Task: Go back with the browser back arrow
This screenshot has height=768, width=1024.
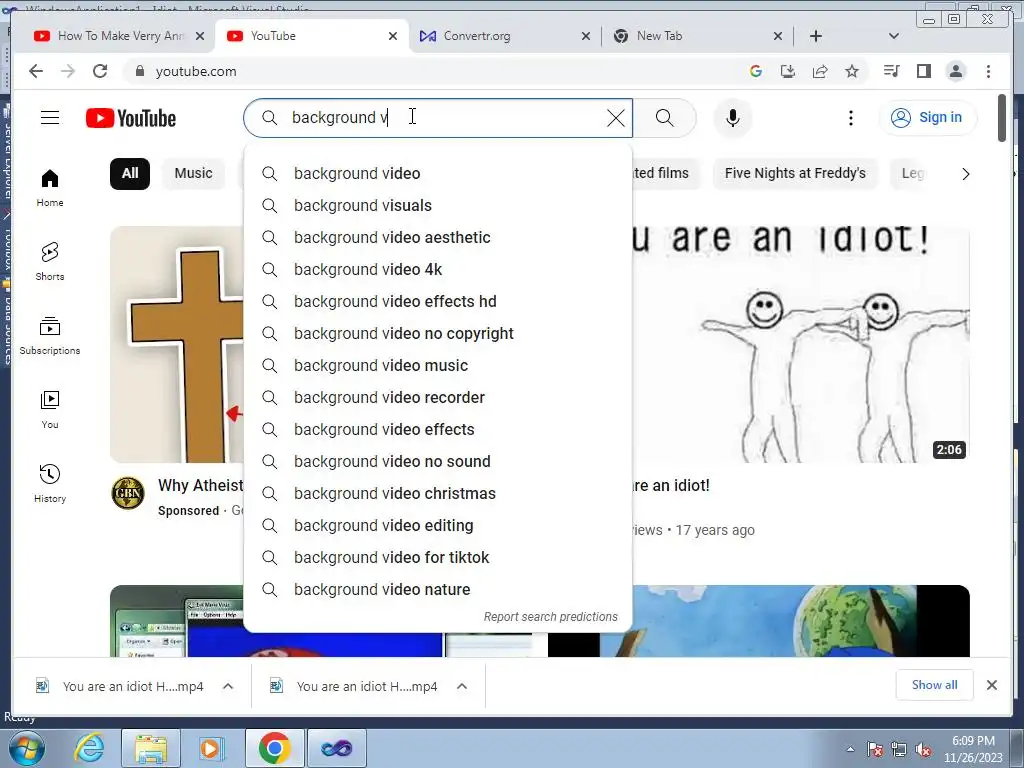Action: click(36, 71)
